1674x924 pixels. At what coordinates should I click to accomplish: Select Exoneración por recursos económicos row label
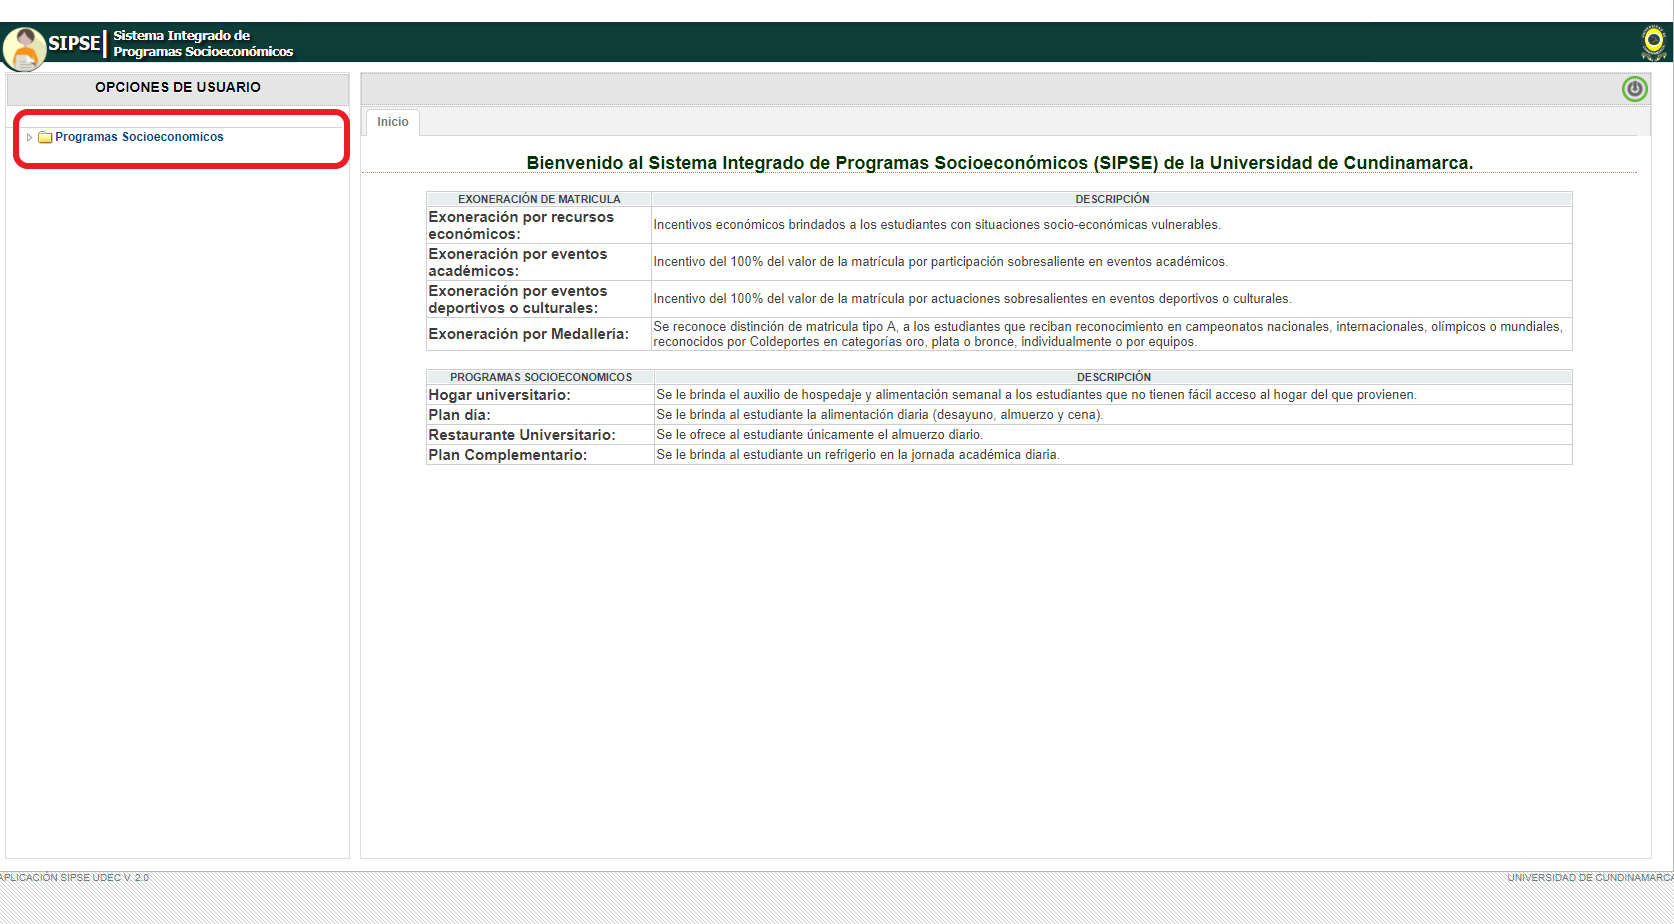521,225
